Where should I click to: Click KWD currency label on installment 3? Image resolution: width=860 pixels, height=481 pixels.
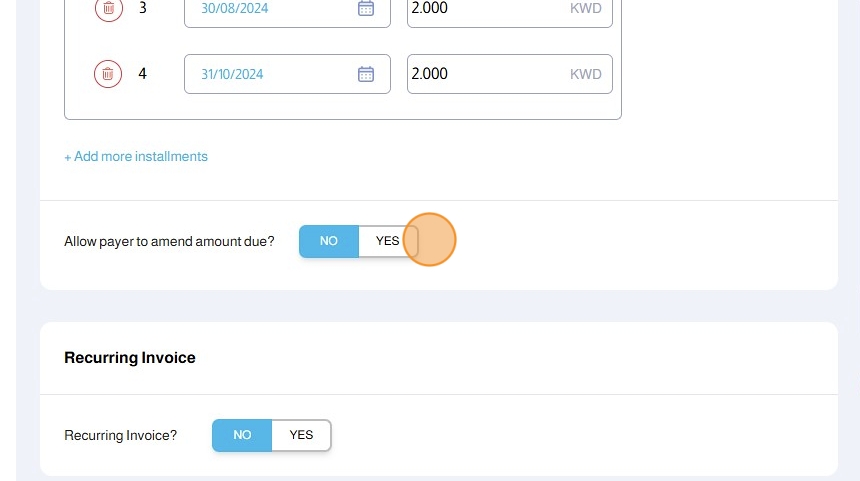pyautogui.click(x=586, y=8)
